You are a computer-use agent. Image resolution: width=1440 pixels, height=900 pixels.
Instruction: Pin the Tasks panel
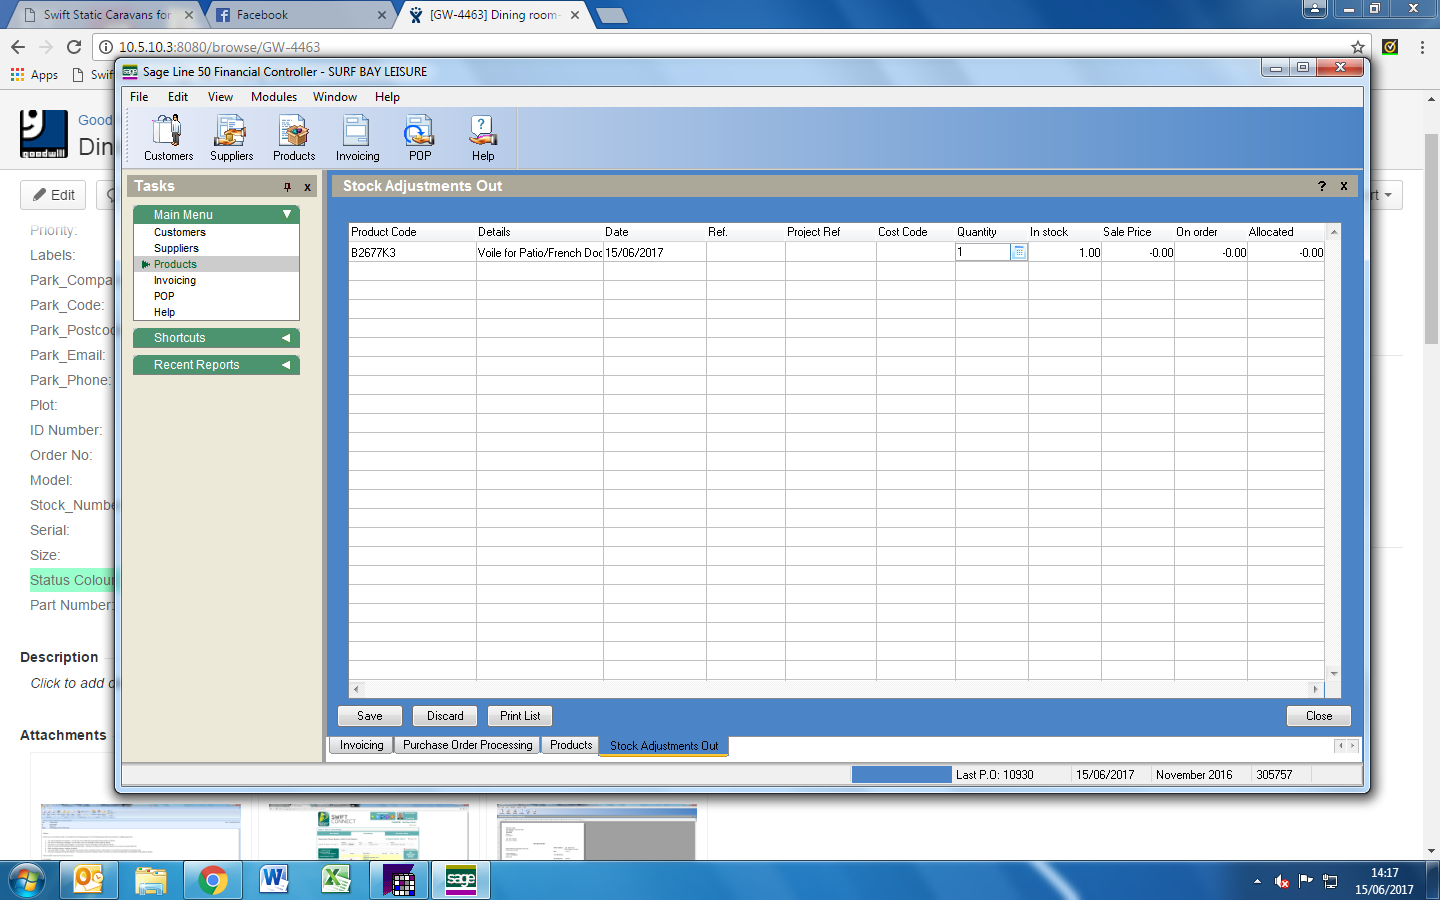coord(287,187)
